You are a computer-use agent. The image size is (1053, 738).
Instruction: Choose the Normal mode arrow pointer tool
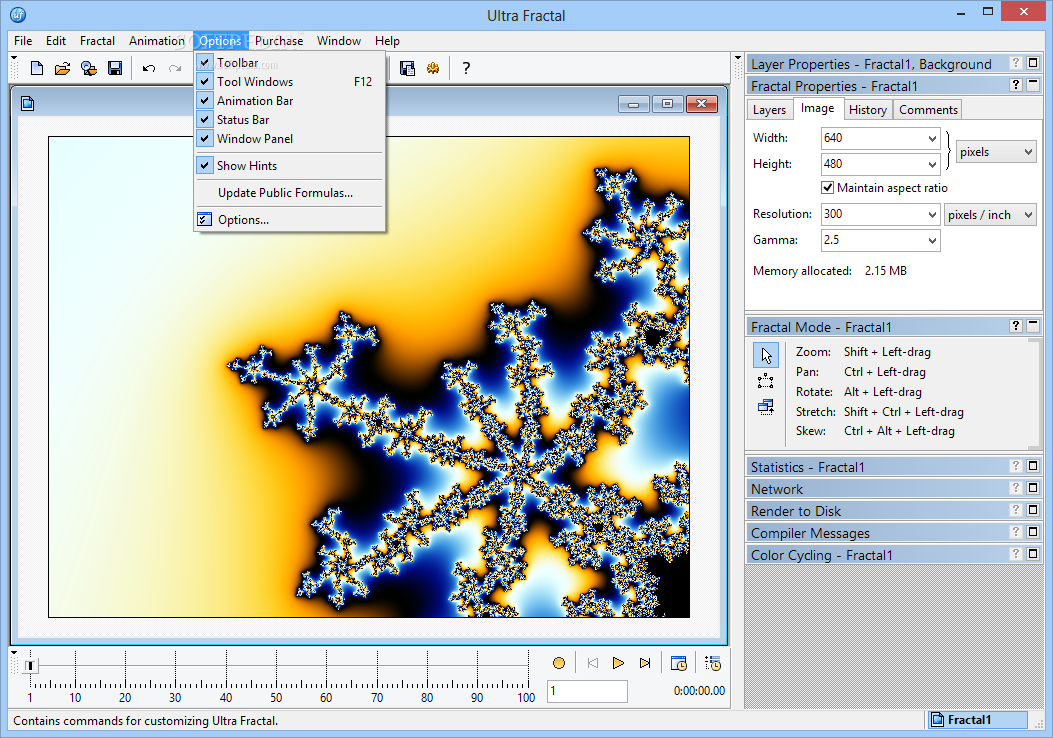766,355
